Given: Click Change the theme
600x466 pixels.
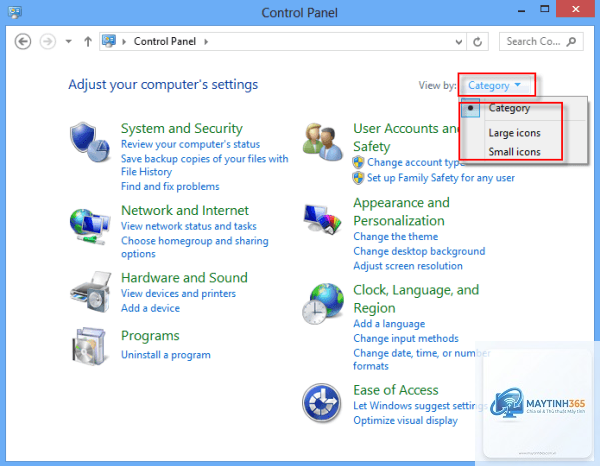Looking at the screenshot, I should [x=395, y=237].
